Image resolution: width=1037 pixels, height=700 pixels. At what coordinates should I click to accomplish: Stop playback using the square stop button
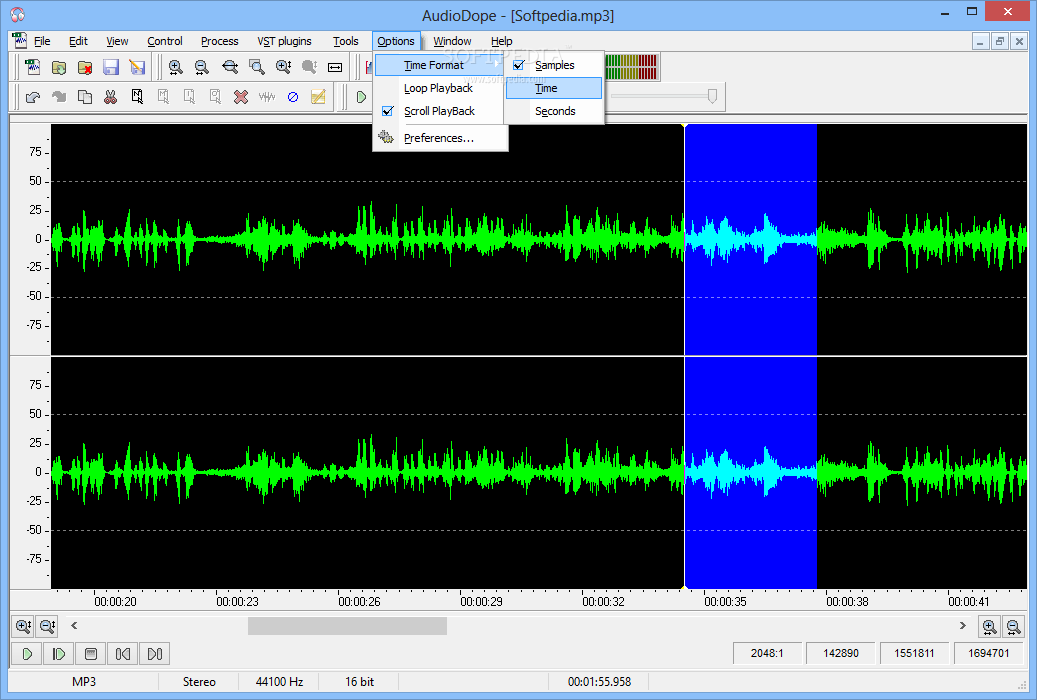(x=91, y=654)
